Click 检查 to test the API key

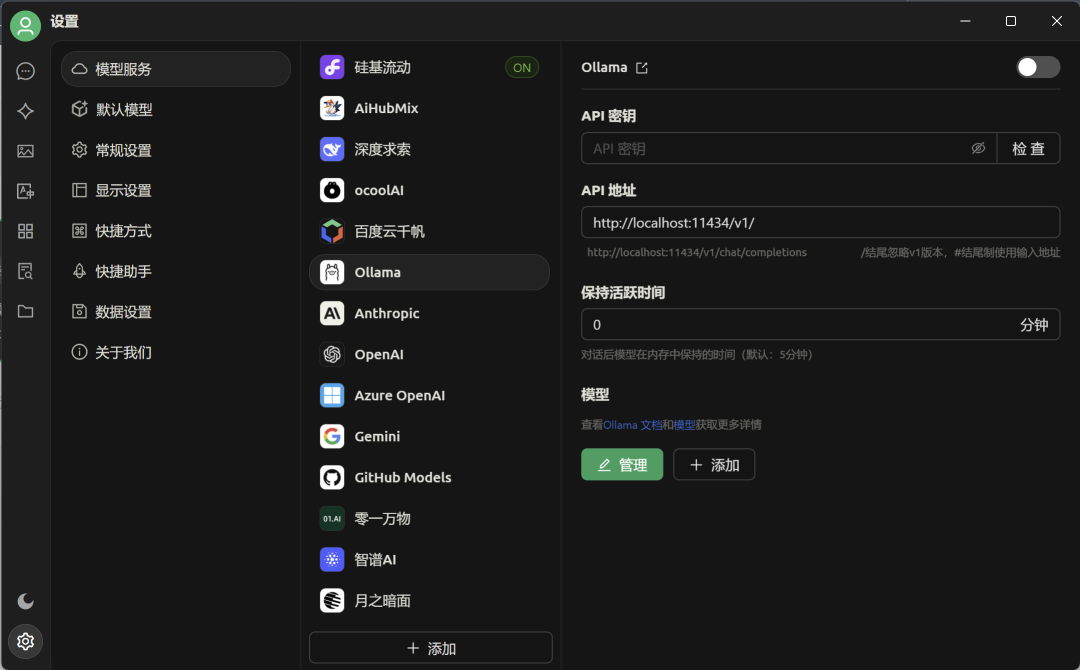1028,148
